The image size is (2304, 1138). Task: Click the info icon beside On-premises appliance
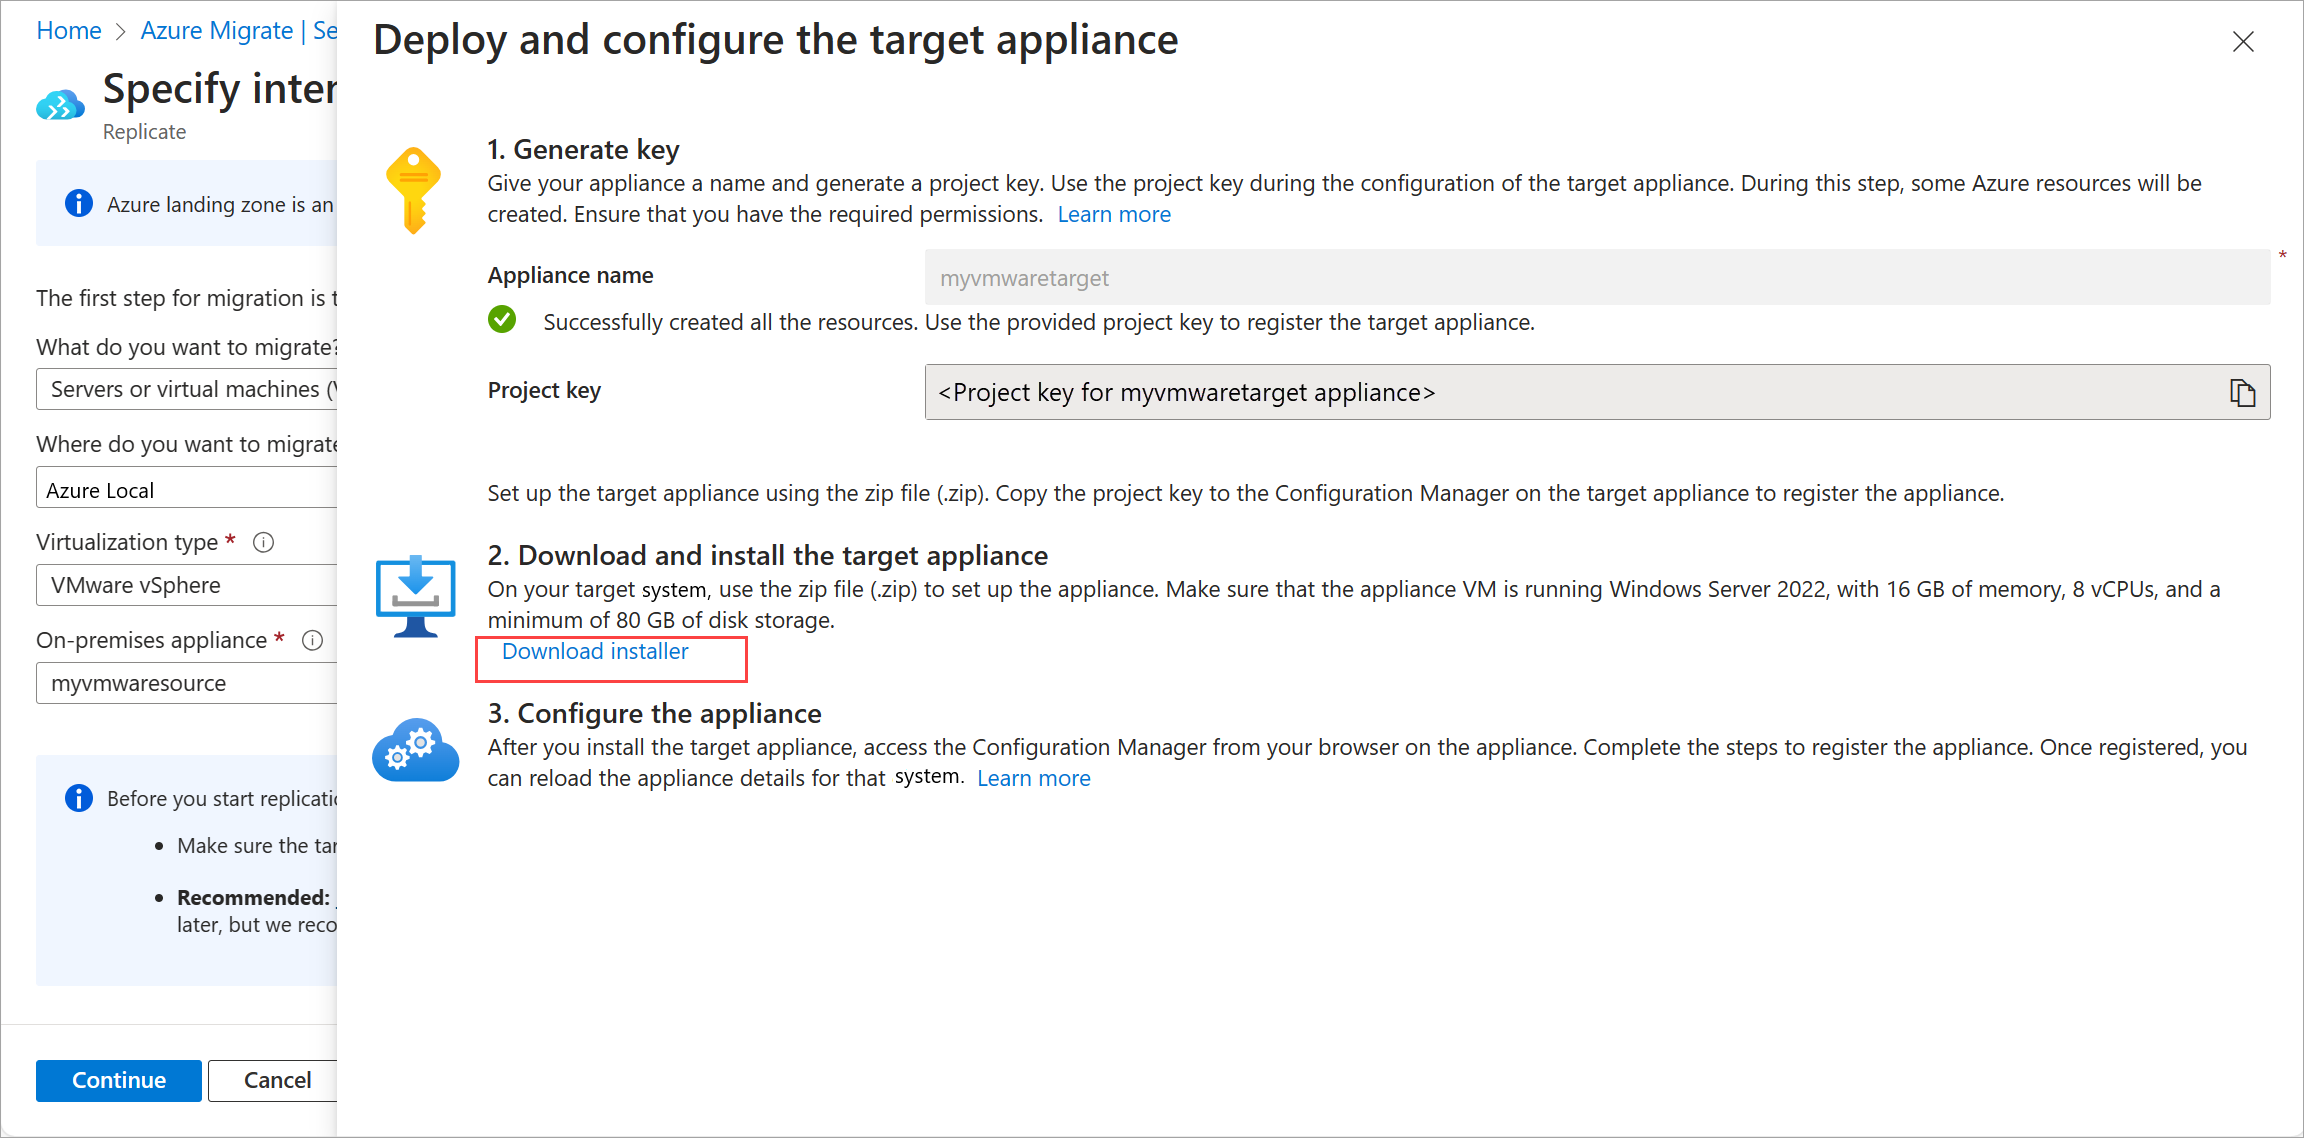click(x=312, y=640)
